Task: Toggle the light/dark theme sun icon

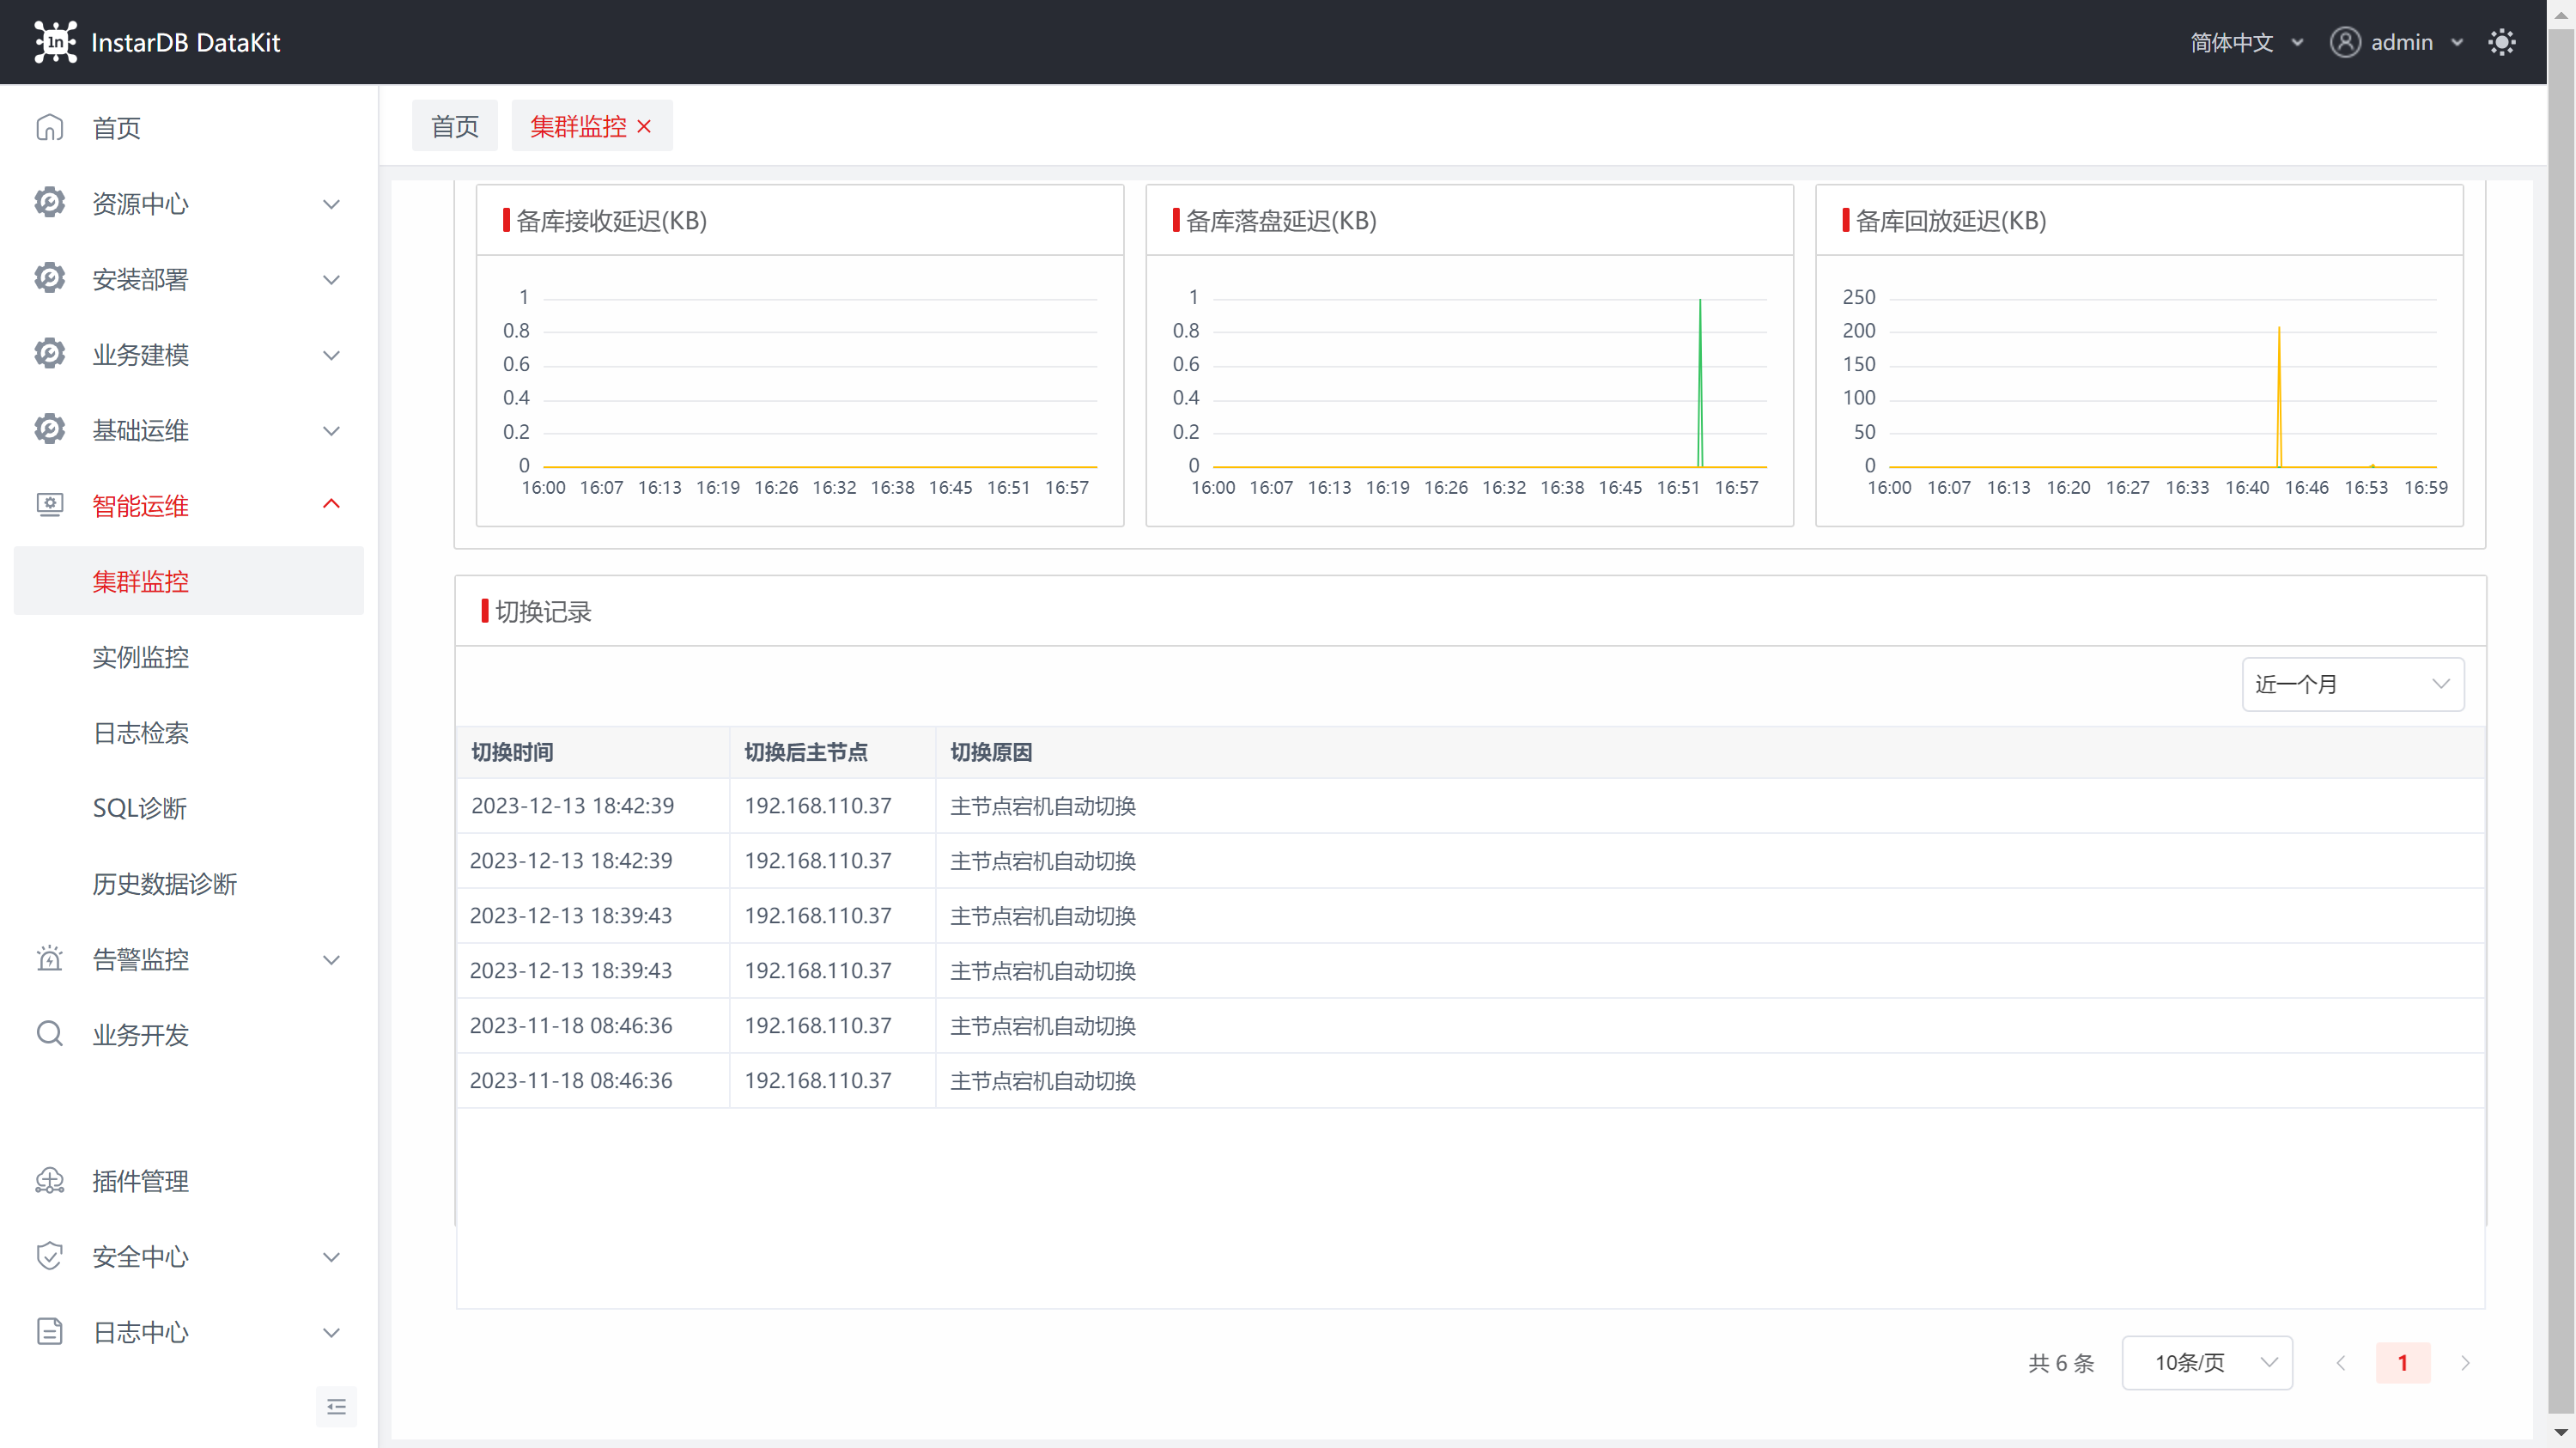Action: click(x=2501, y=42)
